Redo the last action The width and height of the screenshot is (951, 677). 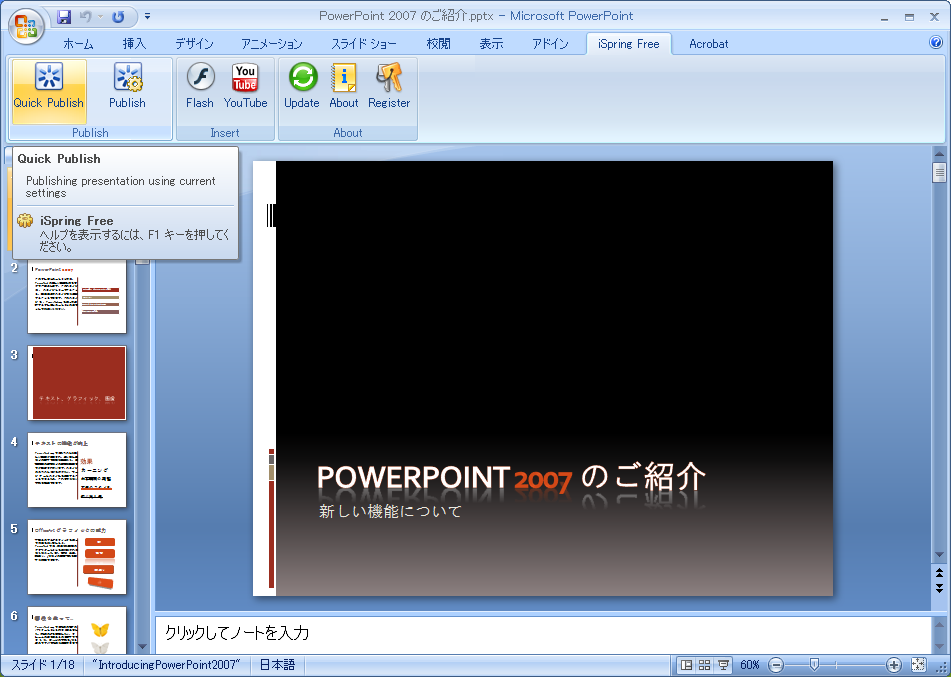pyautogui.click(x=118, y=17)
